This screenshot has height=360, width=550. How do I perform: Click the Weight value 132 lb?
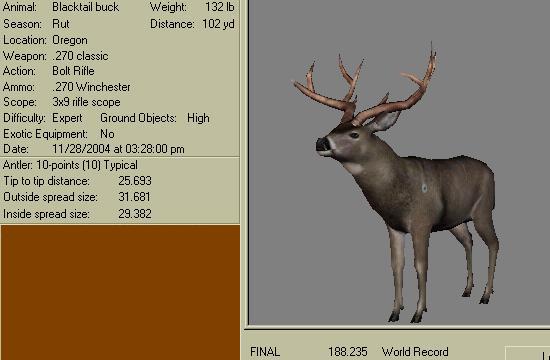[x=220, y=7]
